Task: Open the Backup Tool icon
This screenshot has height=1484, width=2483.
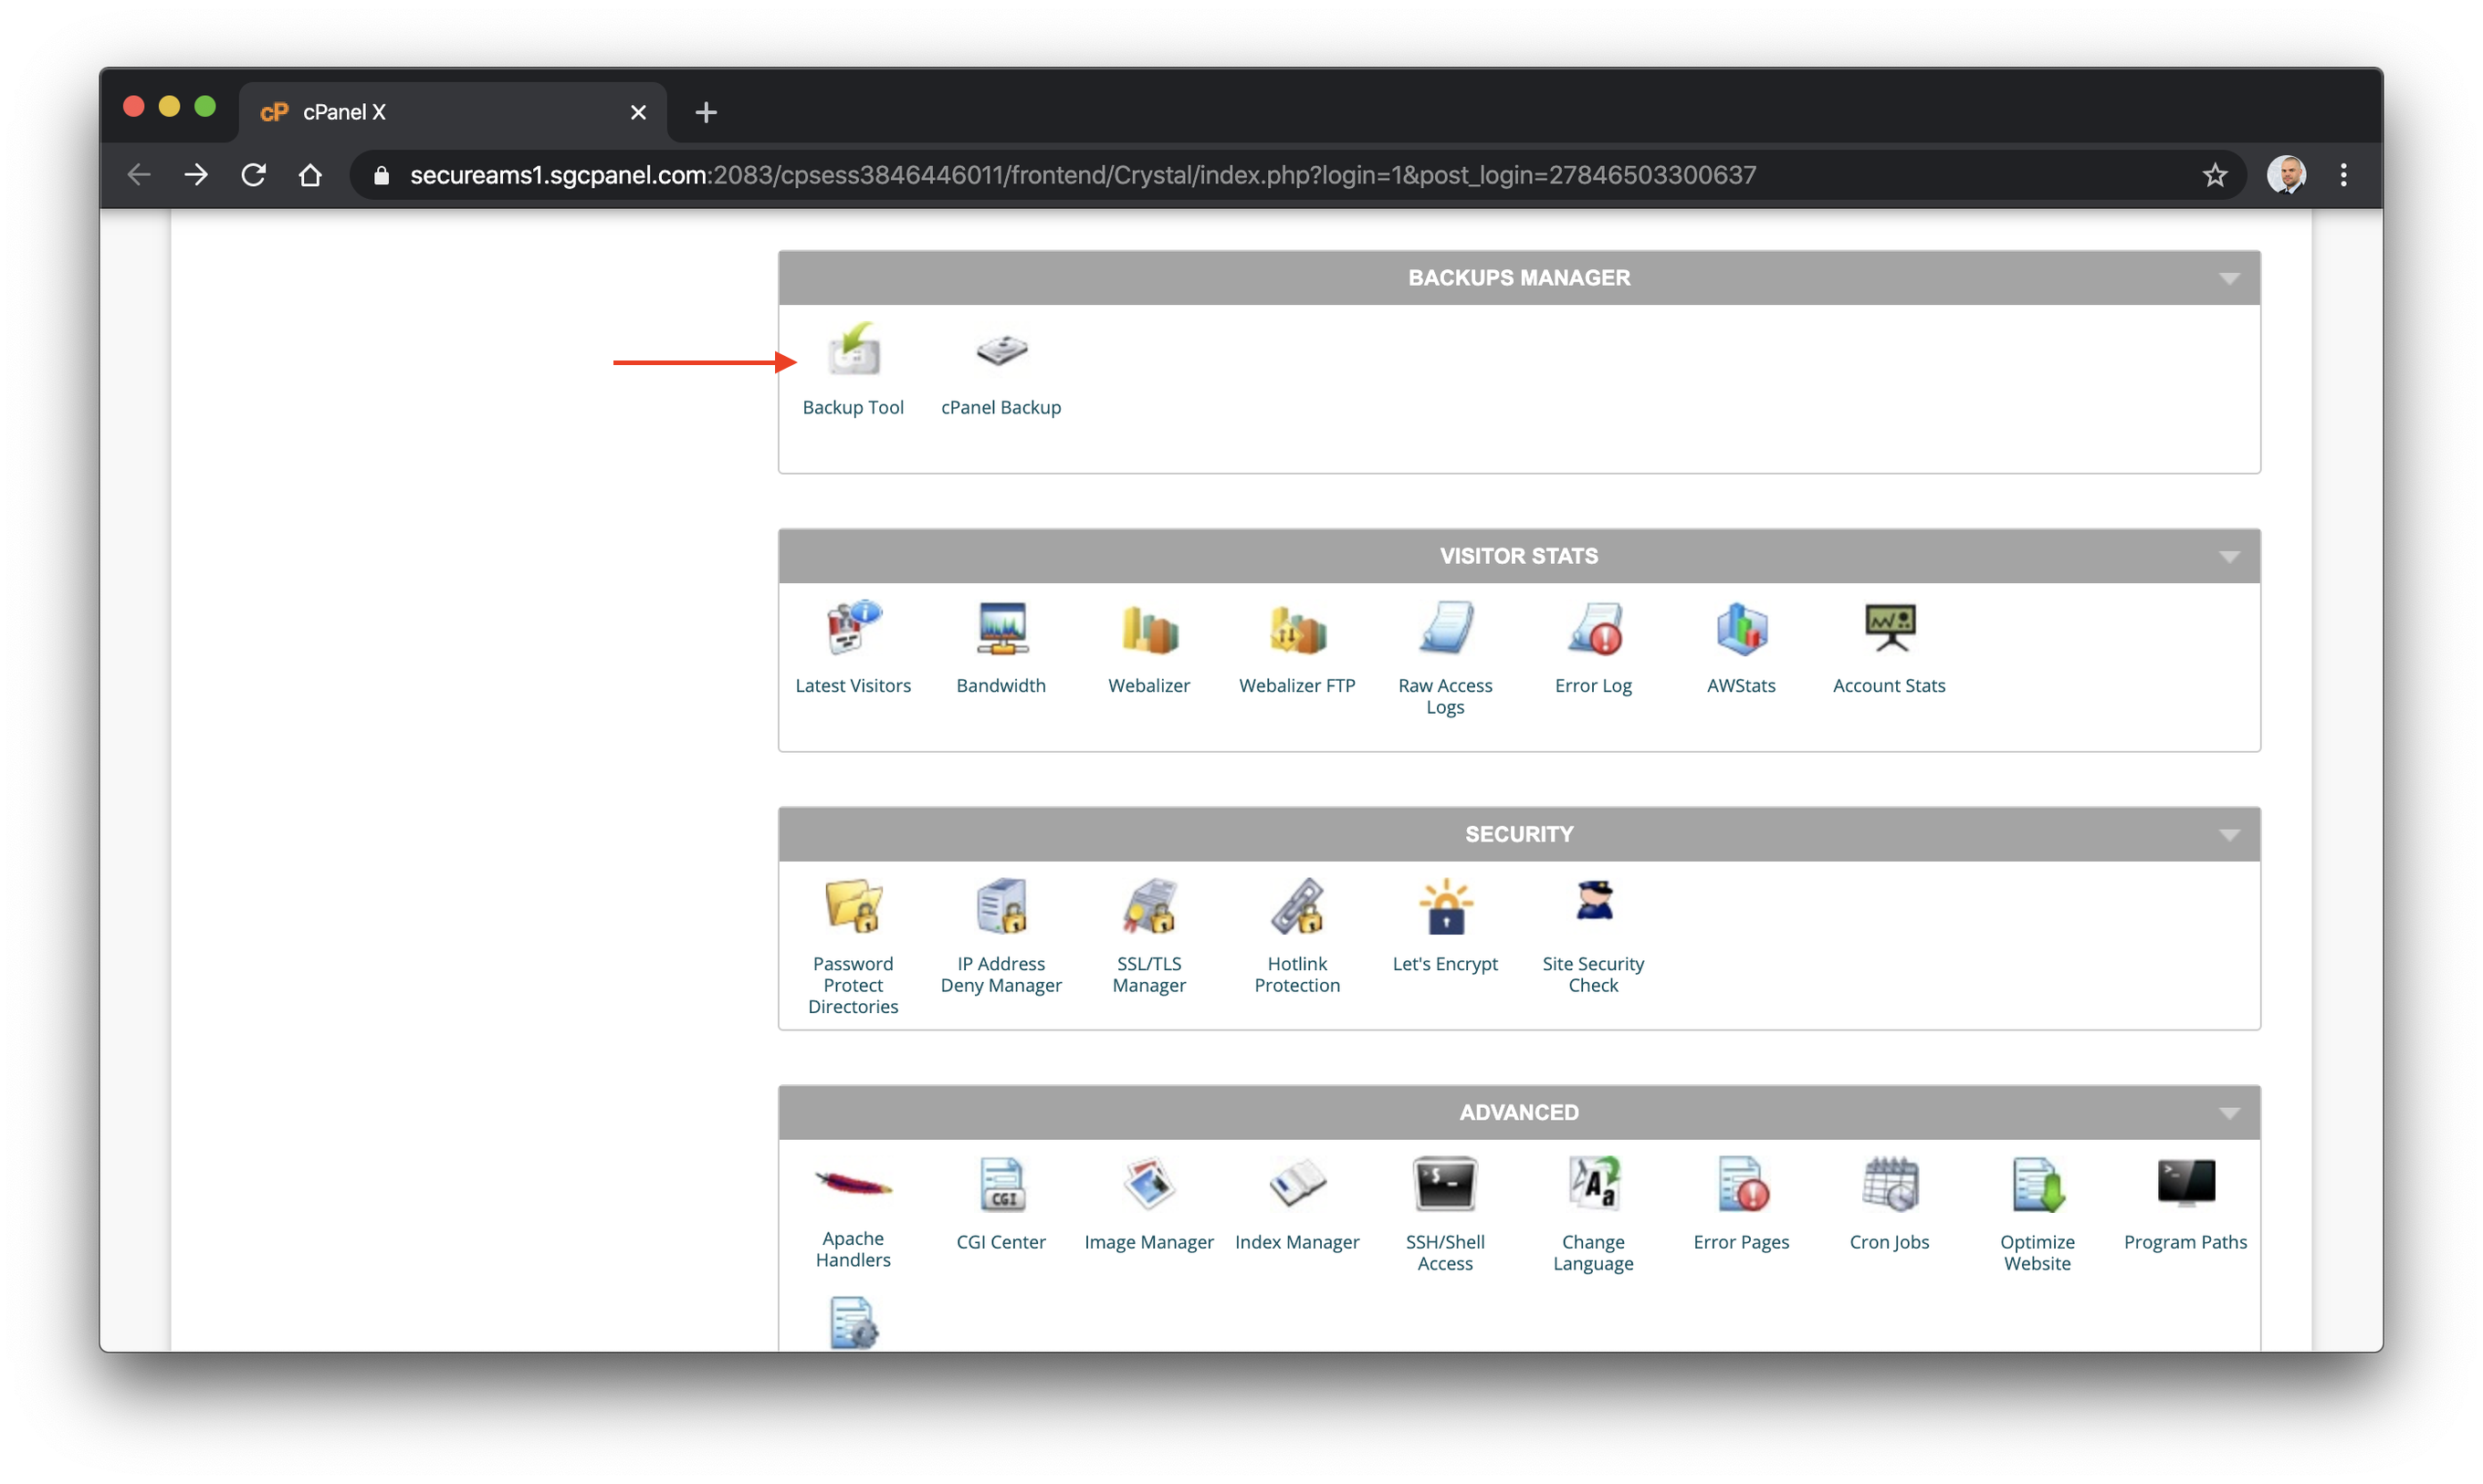Action: [x=853, y=349]
